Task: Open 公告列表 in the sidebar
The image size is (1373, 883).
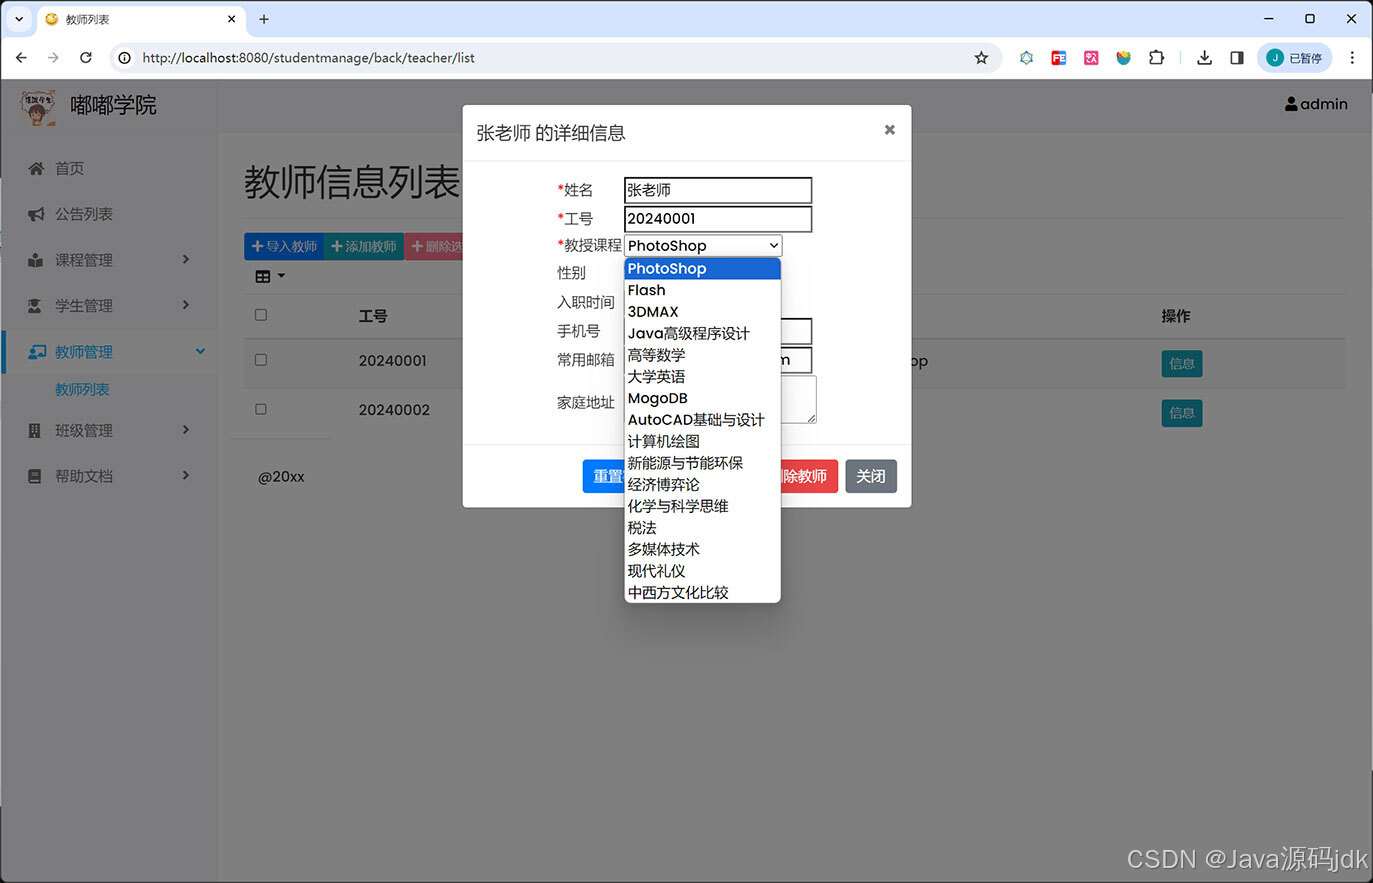Action: tap(84, 214)
